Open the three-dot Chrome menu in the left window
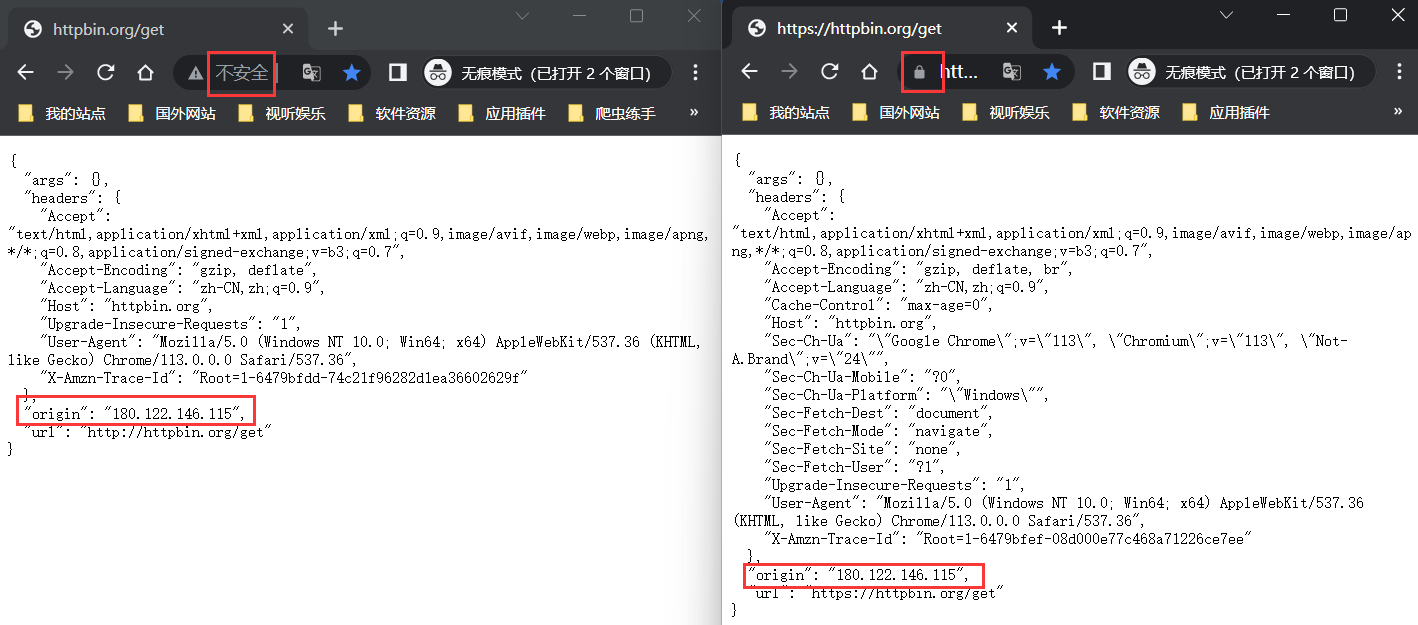1418x625 pixels. (x=696, y=73)
